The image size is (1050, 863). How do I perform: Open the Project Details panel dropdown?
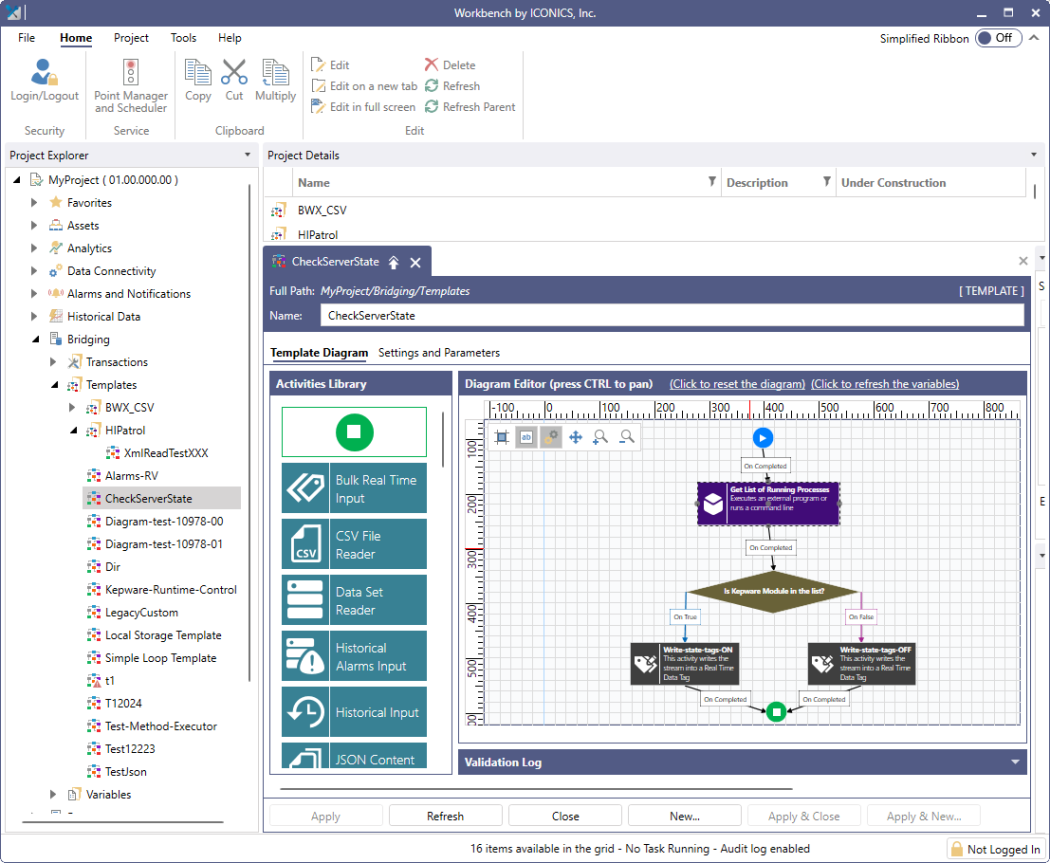1034,155
